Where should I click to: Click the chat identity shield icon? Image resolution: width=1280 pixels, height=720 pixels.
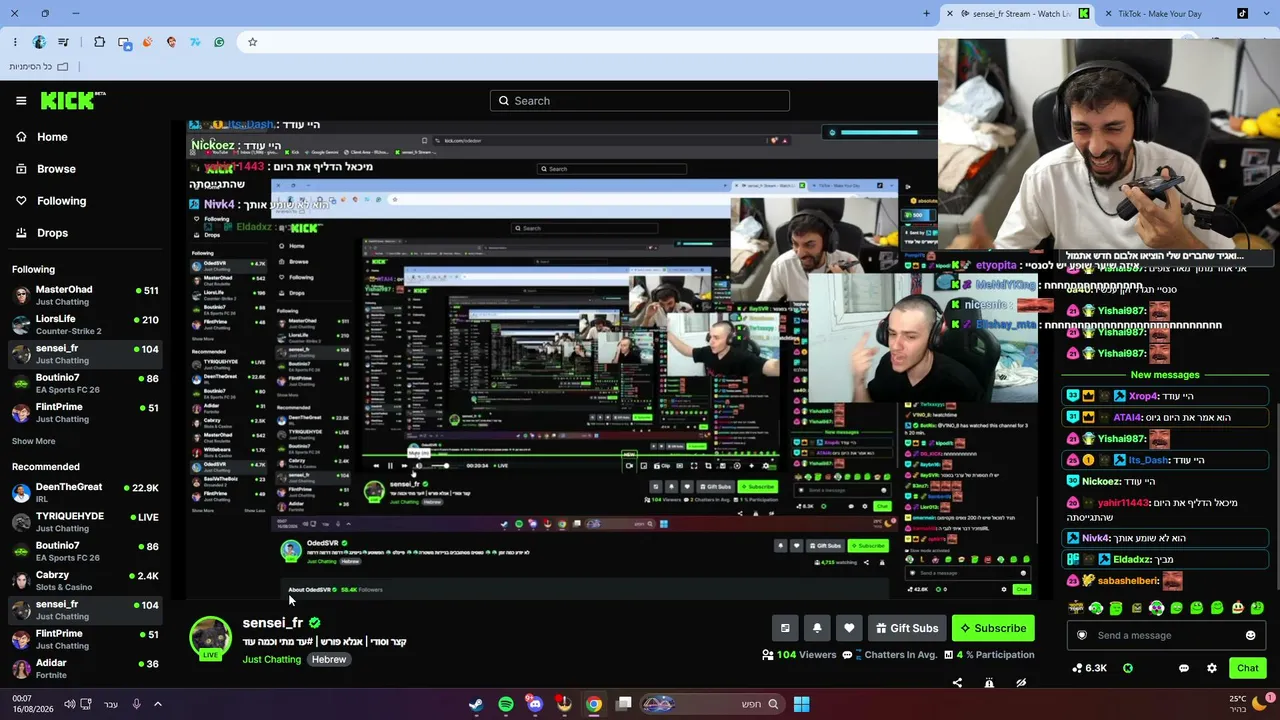tap(1081, 635)
